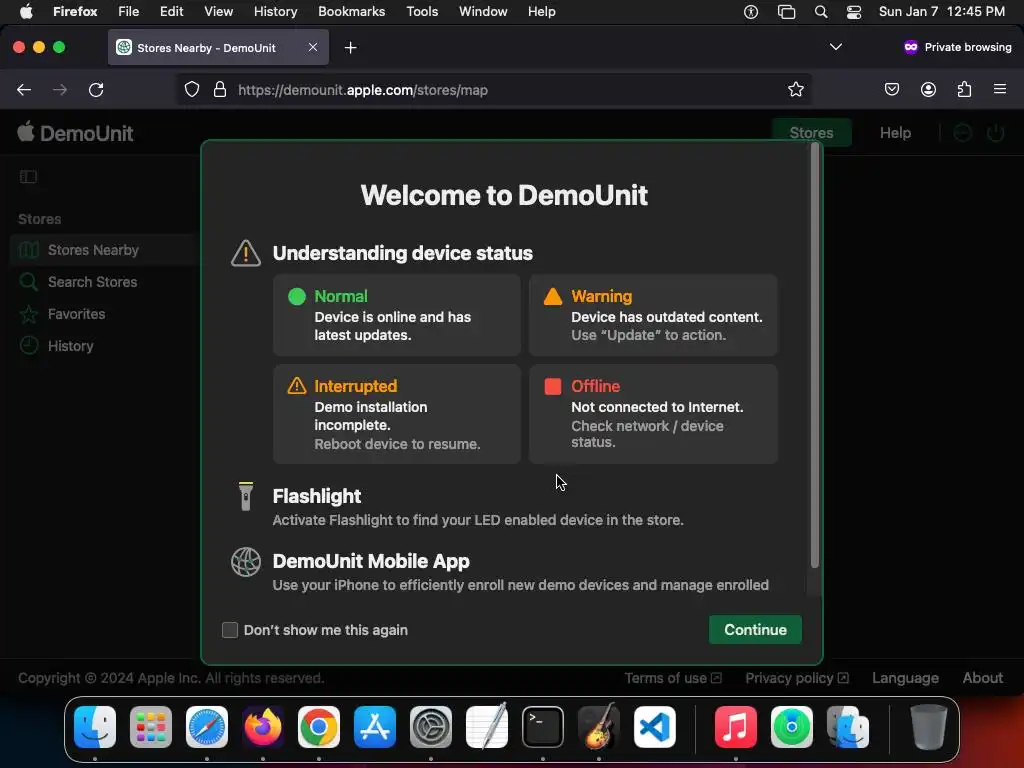Open Chrome from the Dock

pos(319,727)
